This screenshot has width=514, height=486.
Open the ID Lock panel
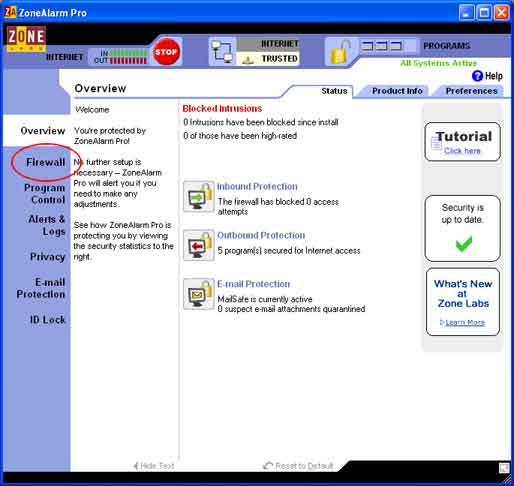pos(48,320)
